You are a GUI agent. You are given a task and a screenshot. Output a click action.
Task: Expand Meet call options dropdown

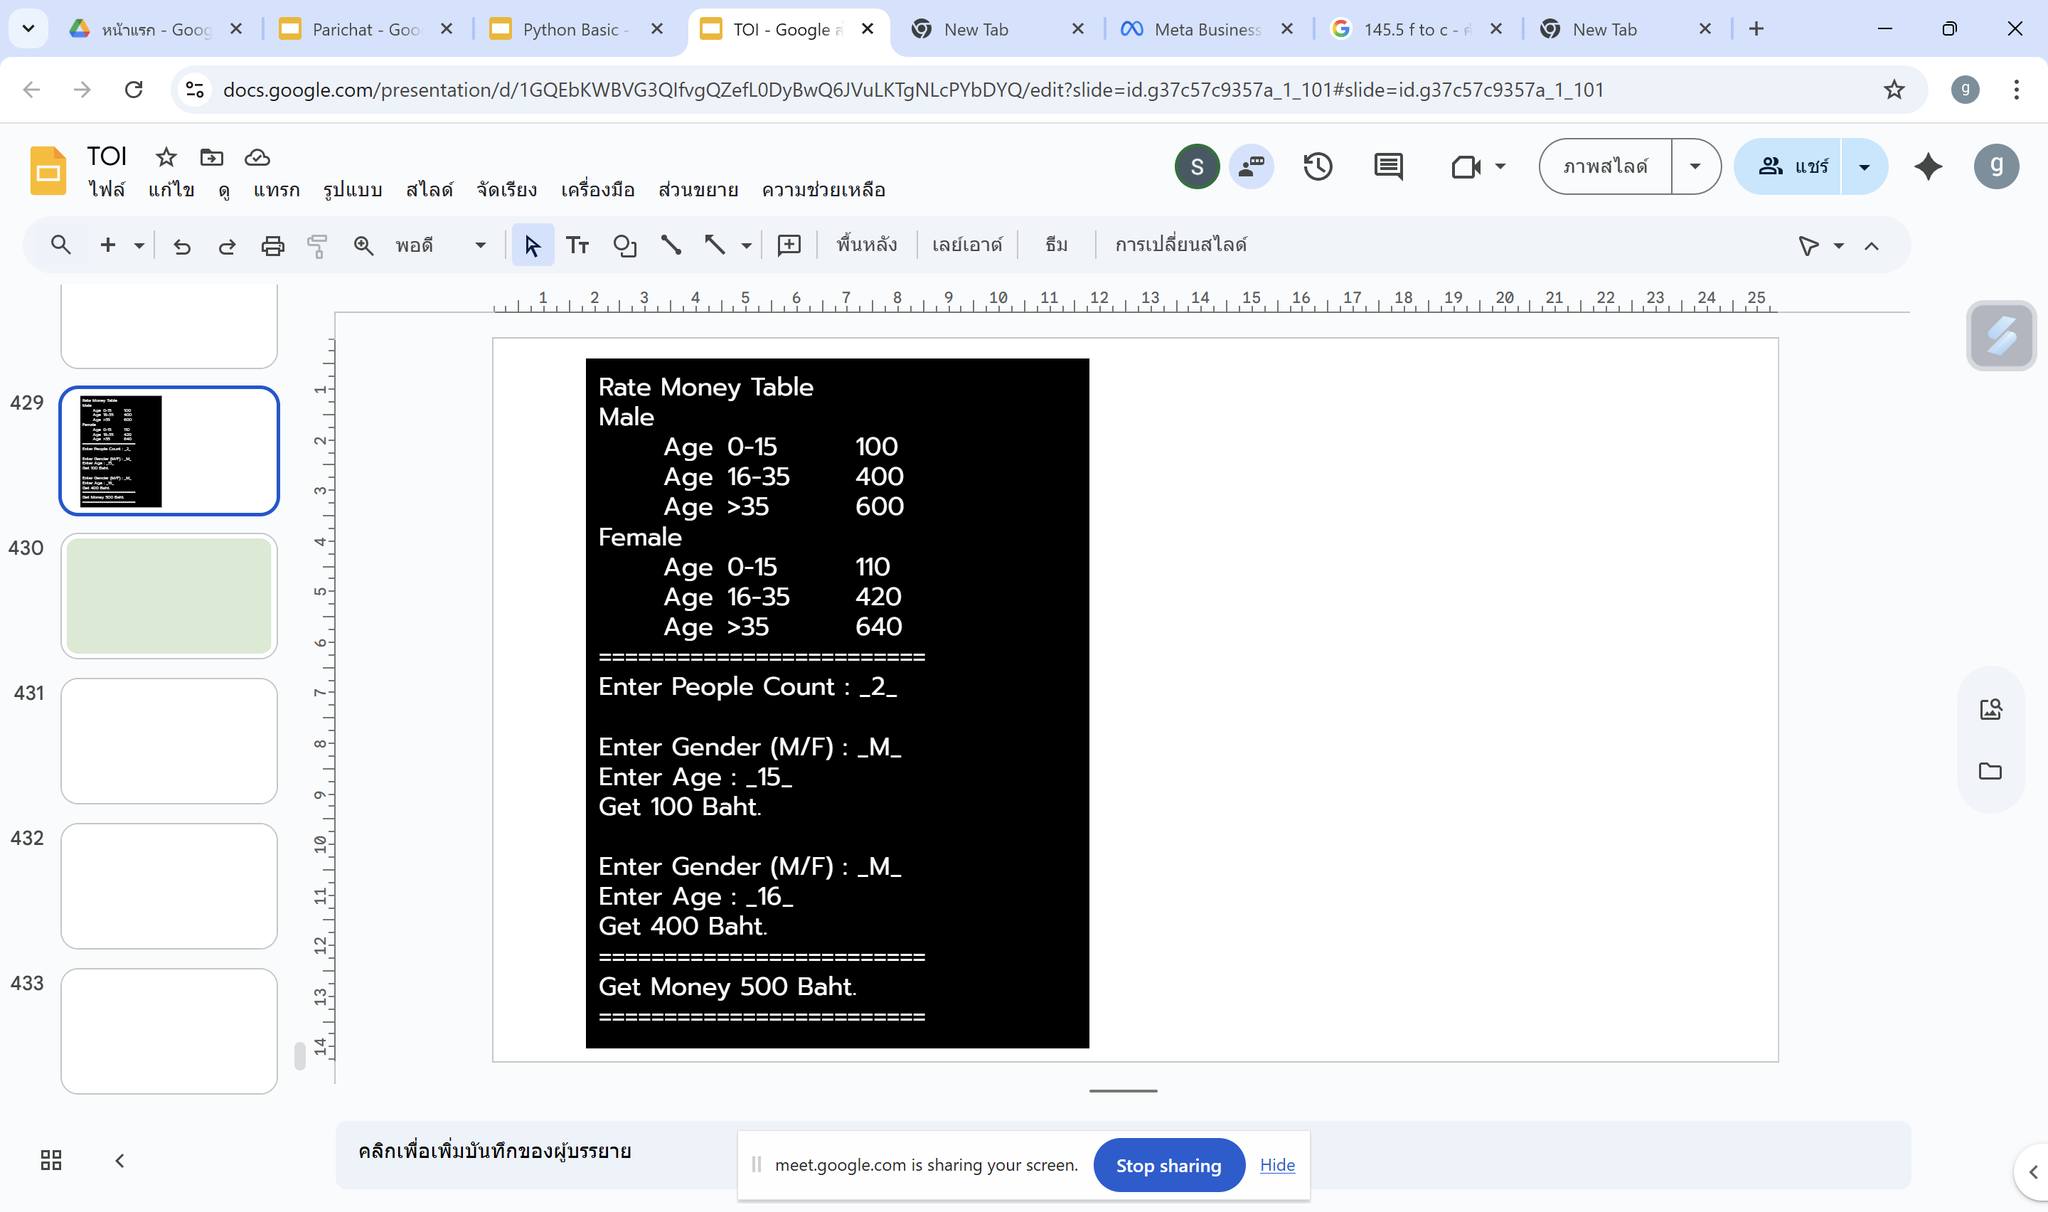click(1500, 166)
